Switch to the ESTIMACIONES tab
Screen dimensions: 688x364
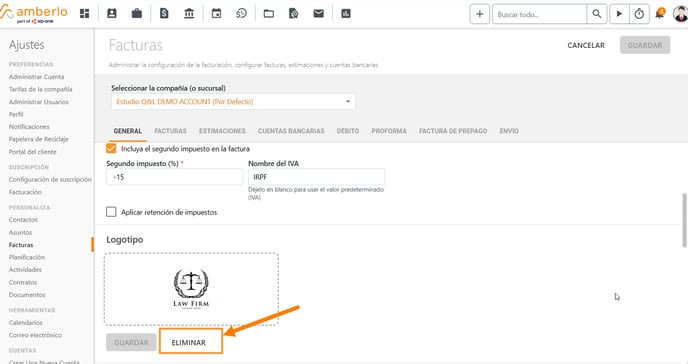[x=222, y=131]
